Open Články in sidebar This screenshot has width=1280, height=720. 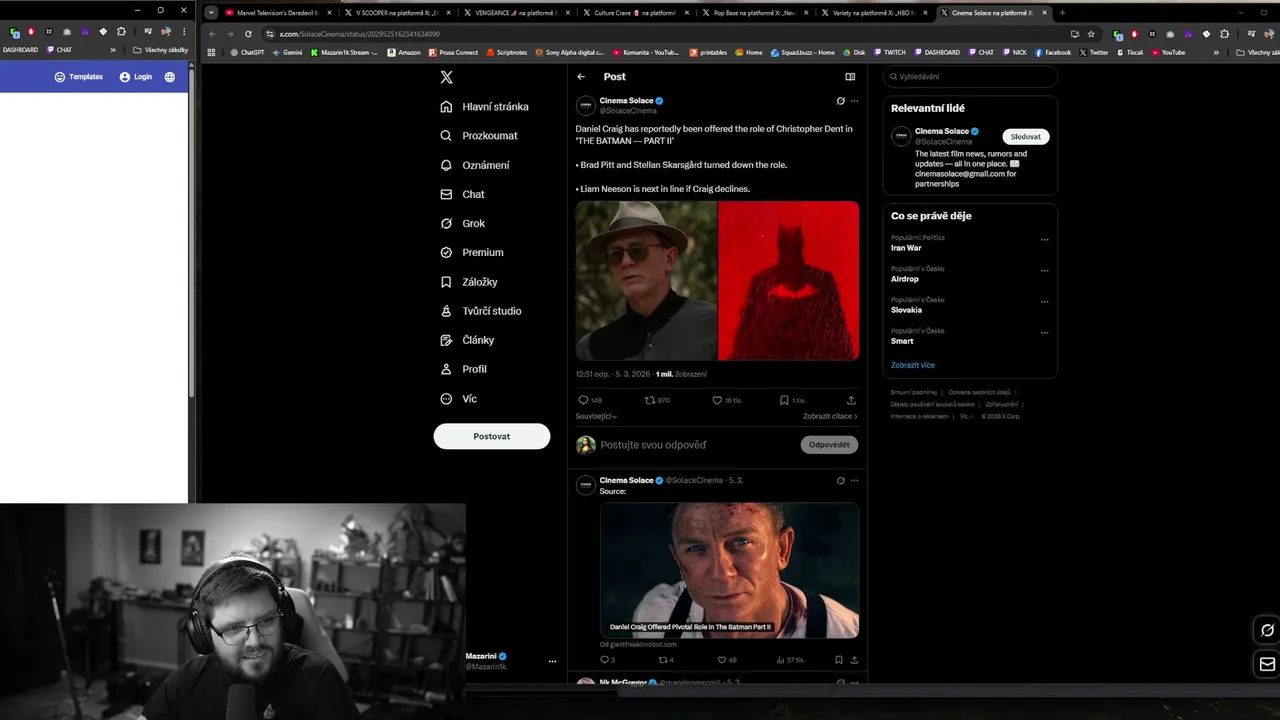(467, 340)
